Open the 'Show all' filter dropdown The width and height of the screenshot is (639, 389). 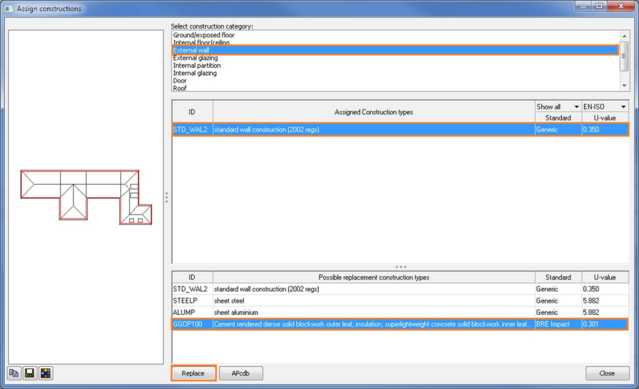(x=558, y=106)
